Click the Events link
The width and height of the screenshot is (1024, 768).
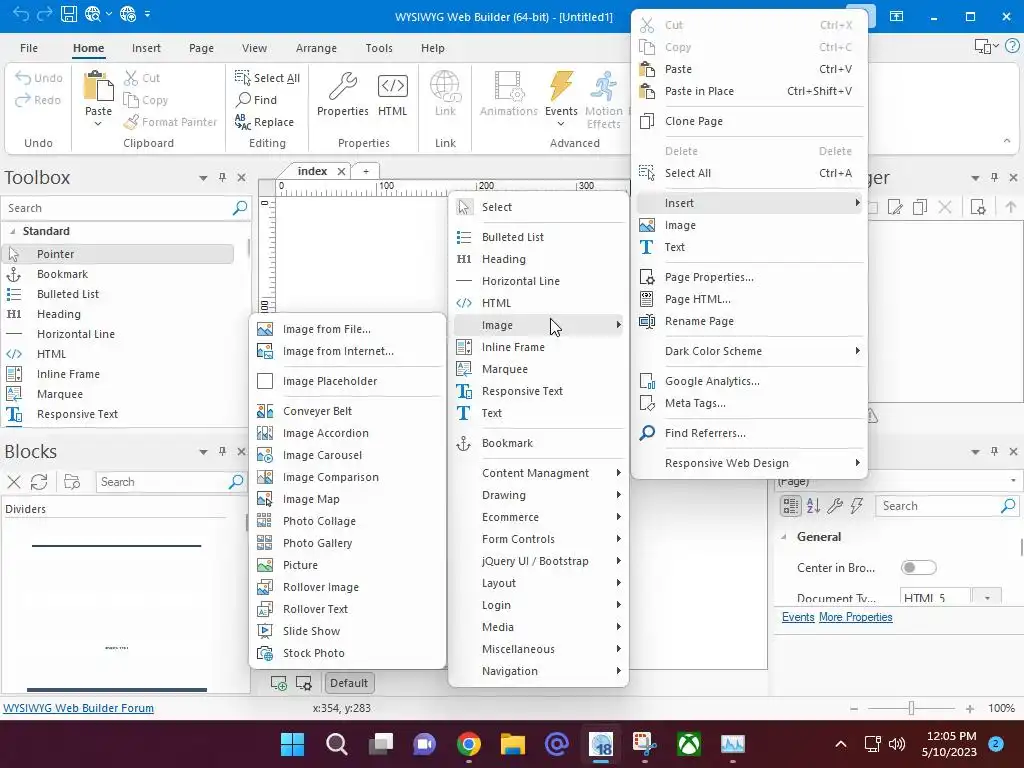click(798, 617)
